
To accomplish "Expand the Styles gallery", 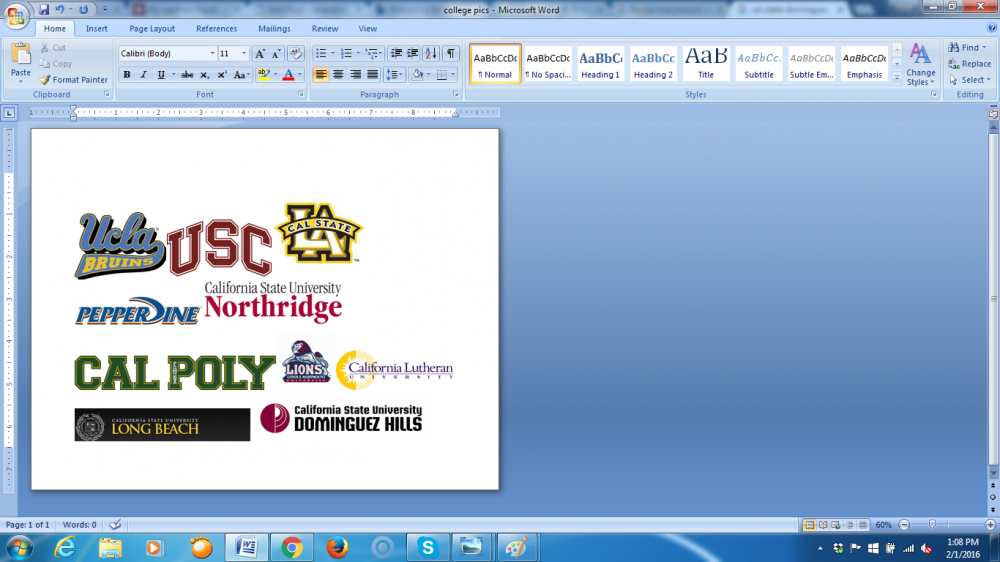I will tap(897, 77).
